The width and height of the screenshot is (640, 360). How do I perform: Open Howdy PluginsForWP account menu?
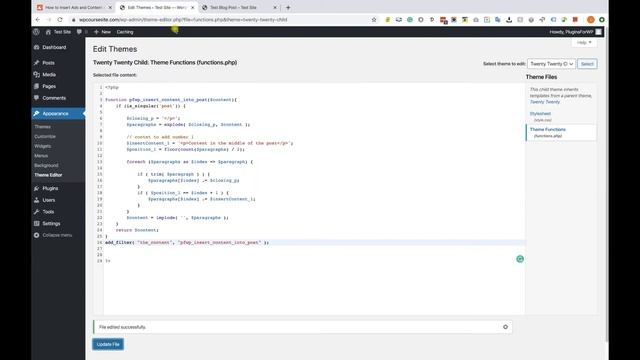[575, 32]
